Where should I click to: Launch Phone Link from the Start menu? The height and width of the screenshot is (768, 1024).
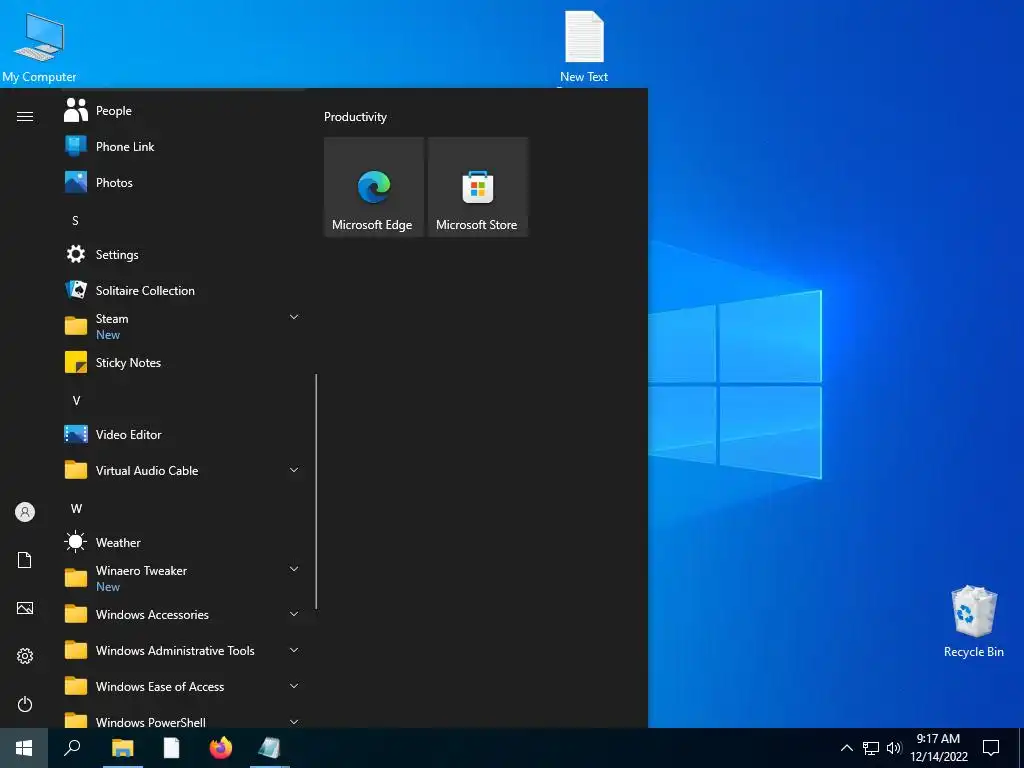[182, 147]
